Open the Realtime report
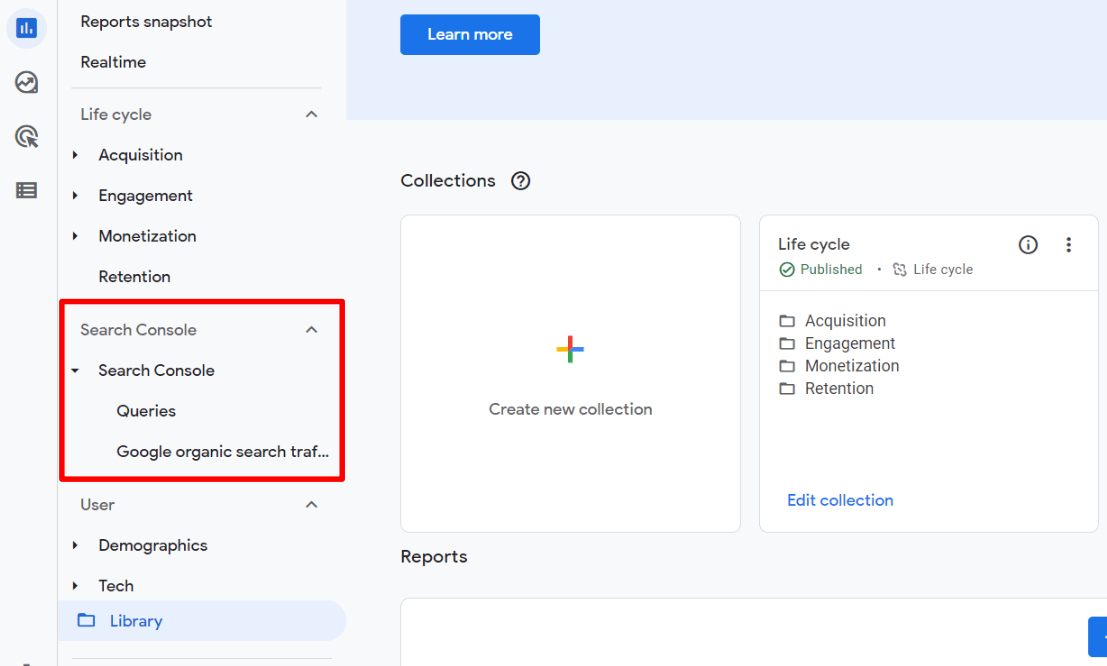This screenshot has width=1107, height=666. pos(113,62)
